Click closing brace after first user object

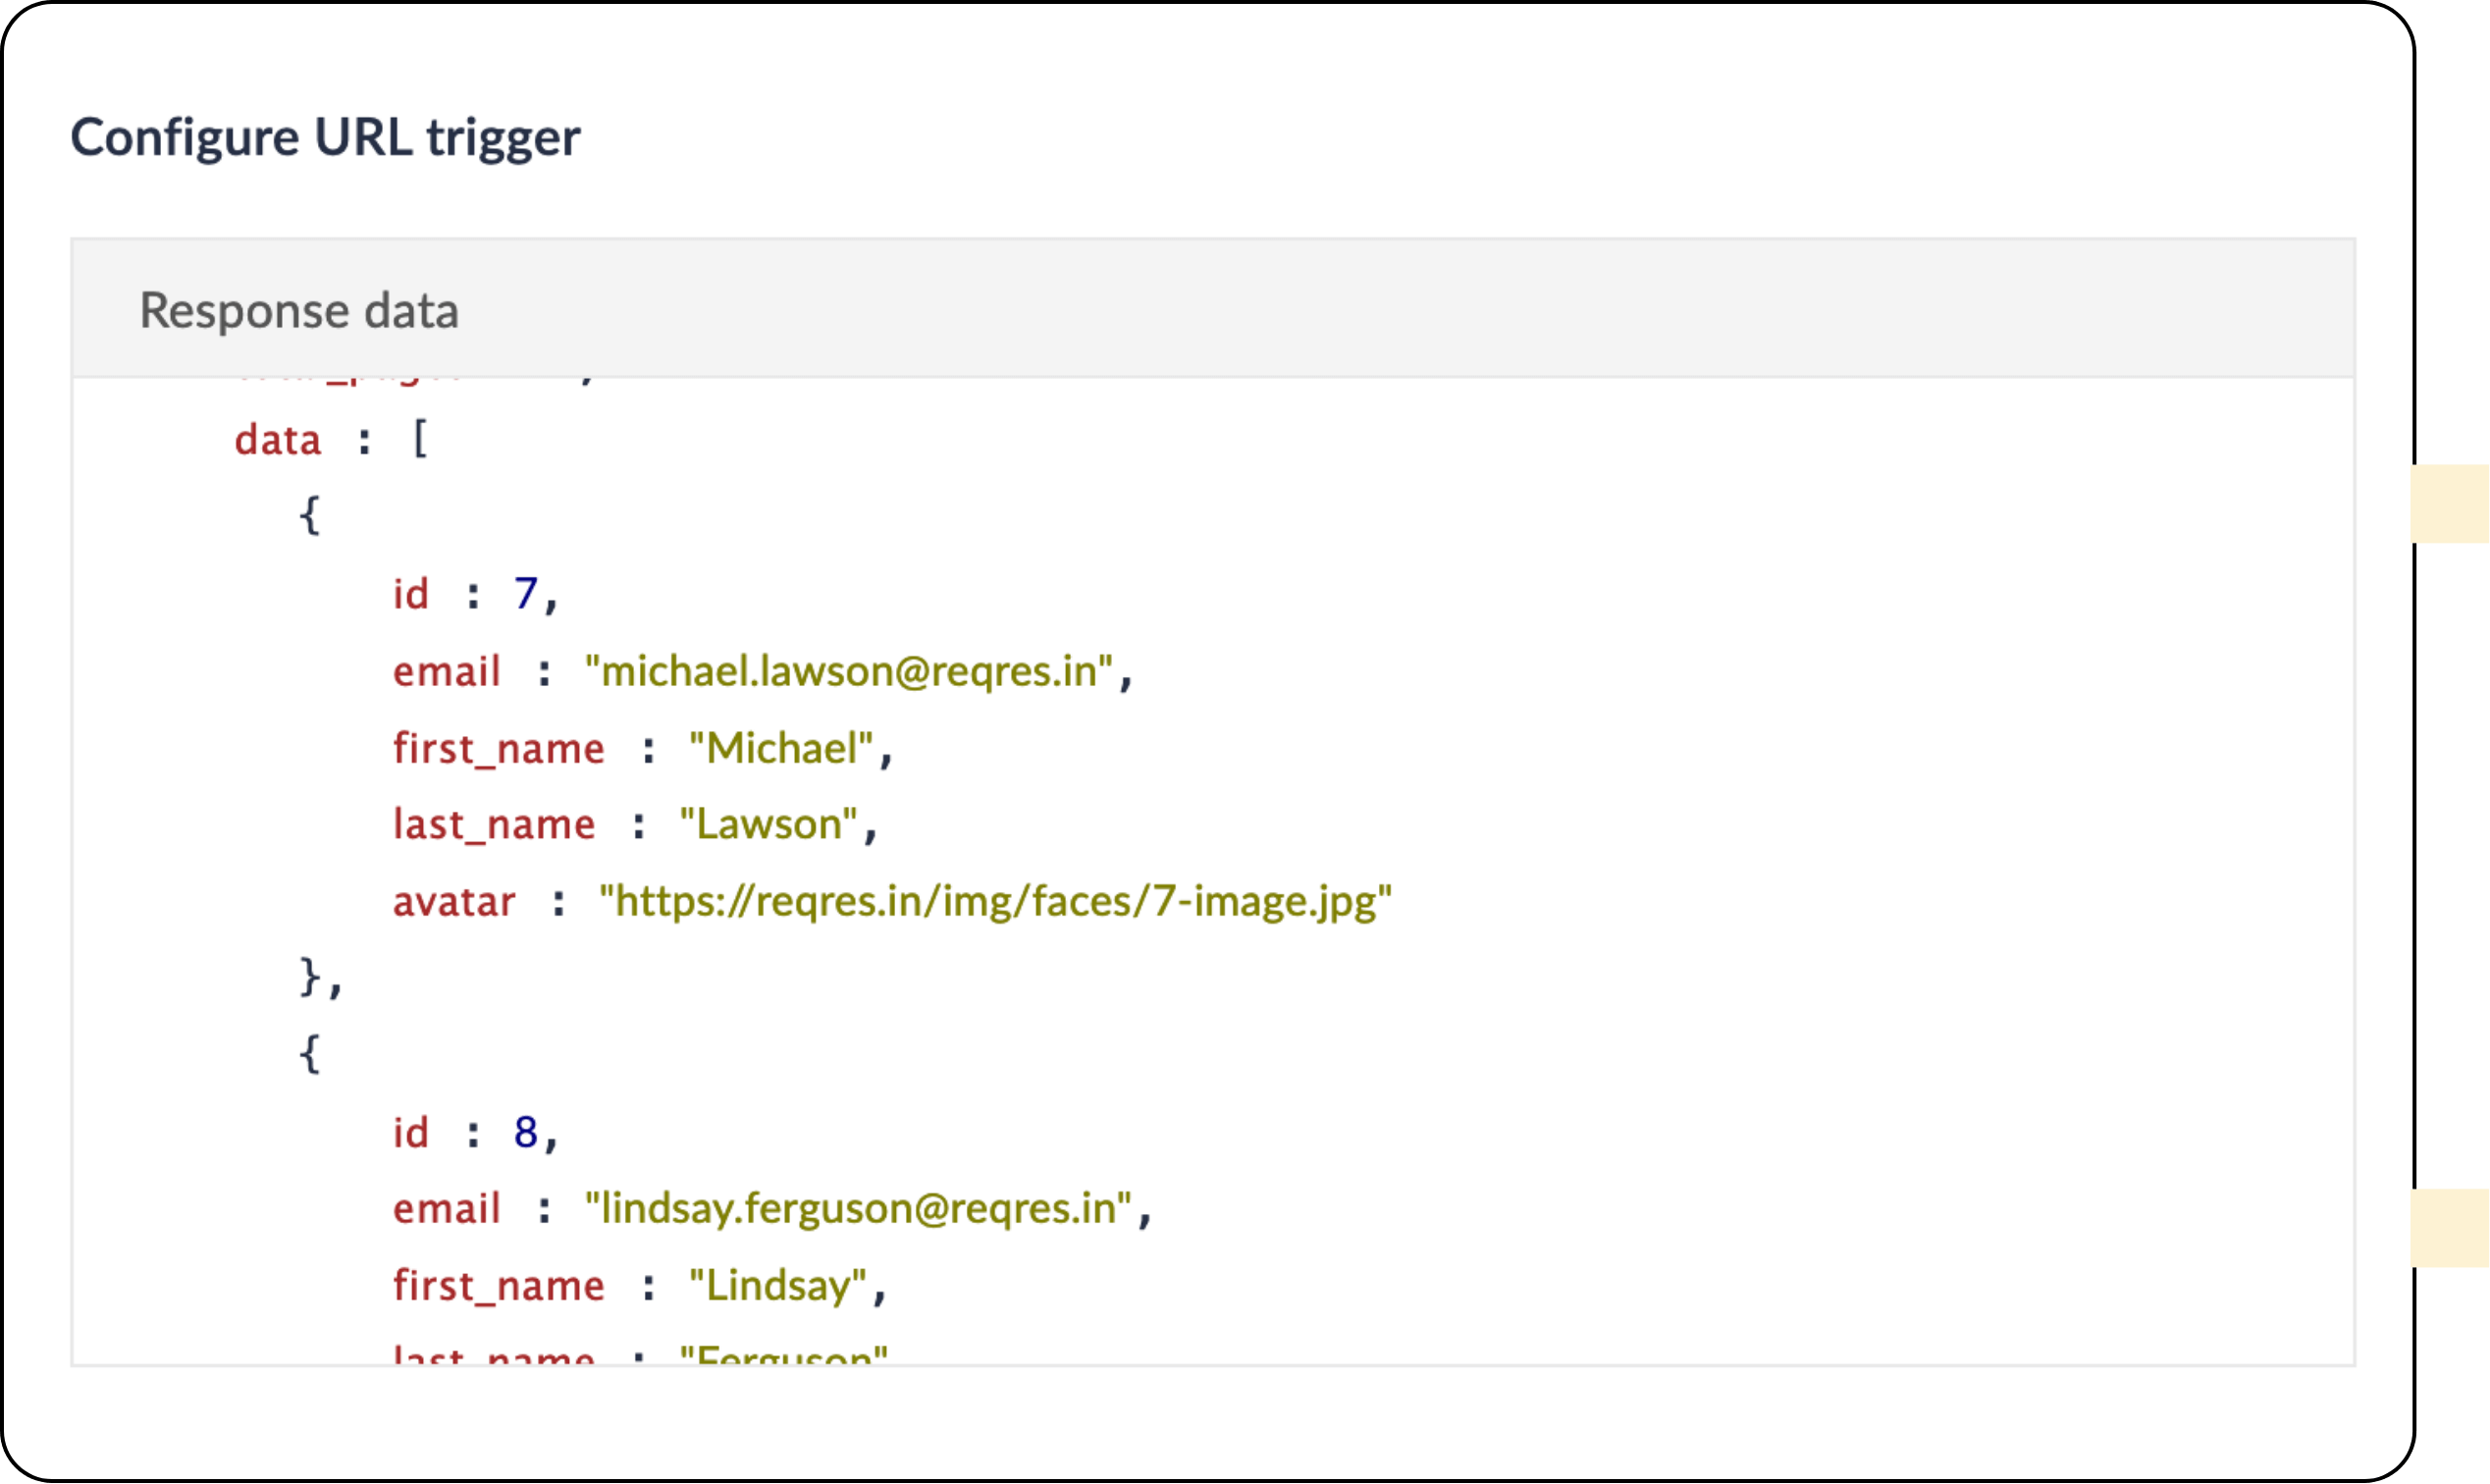(310, 977)
